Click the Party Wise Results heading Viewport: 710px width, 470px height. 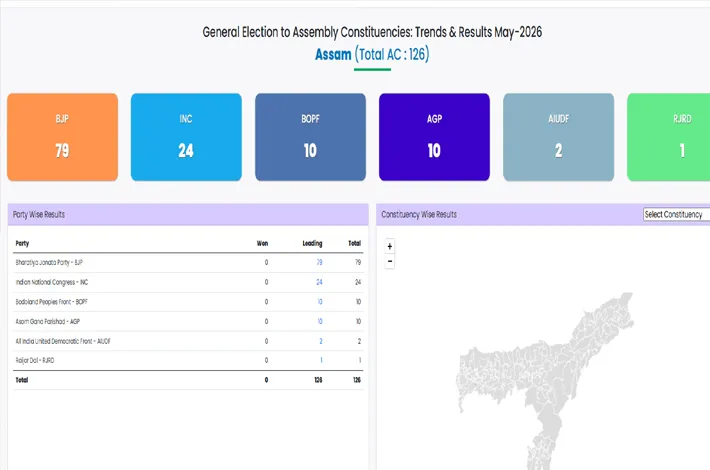[x=38, y=215]
